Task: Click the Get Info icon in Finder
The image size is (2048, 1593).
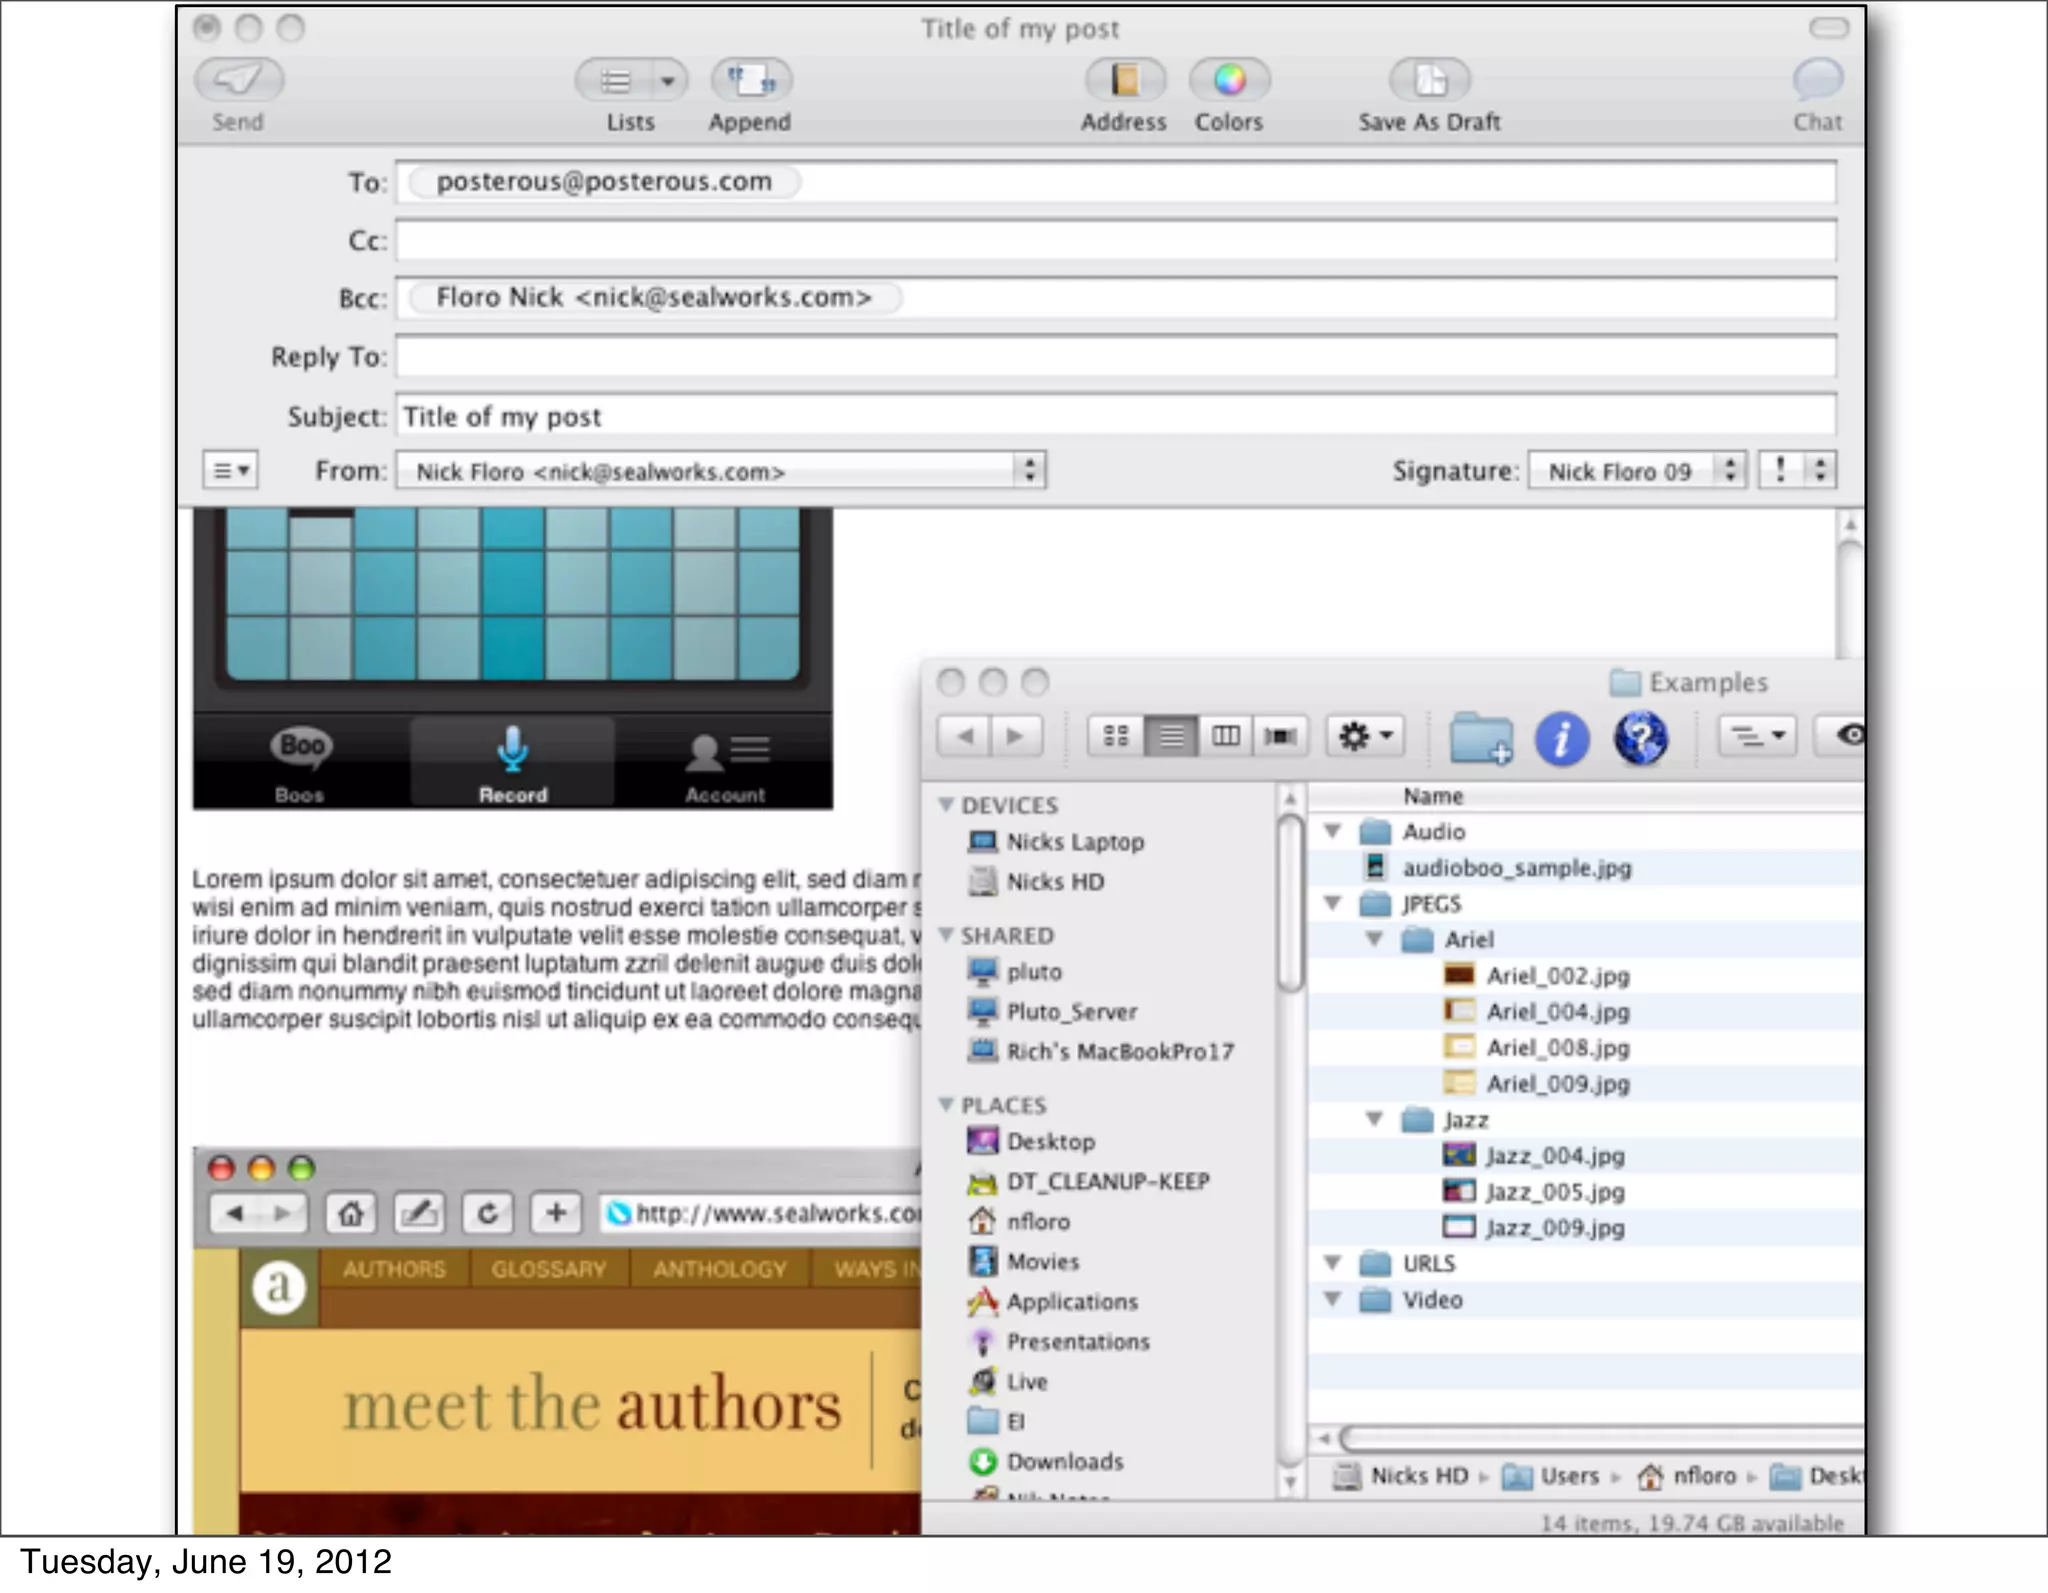Action: tap(1561, 738)
